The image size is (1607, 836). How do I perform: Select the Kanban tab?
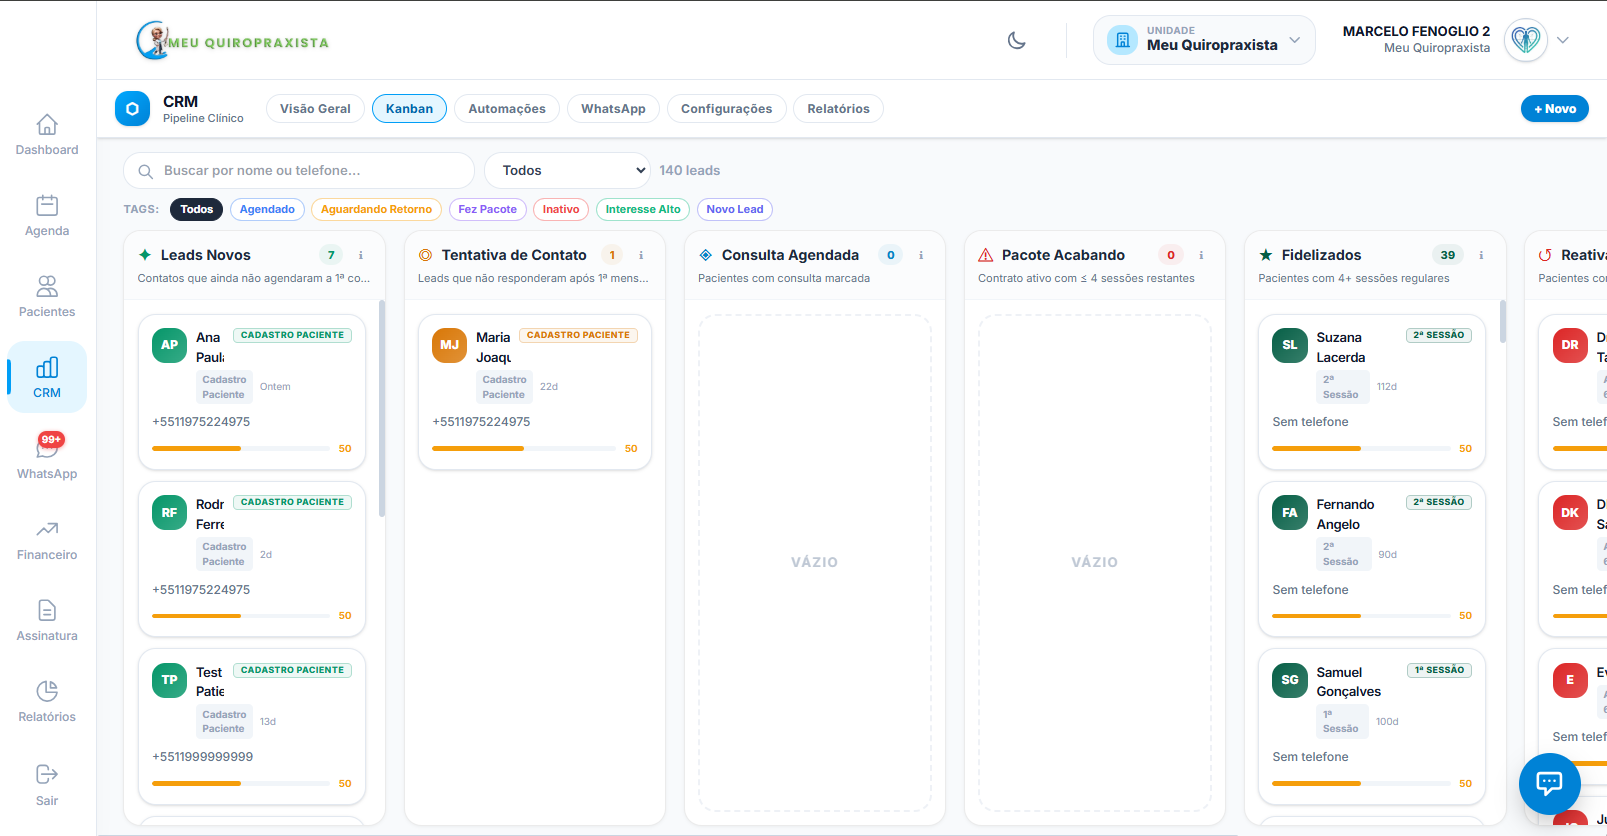point(410,109)
